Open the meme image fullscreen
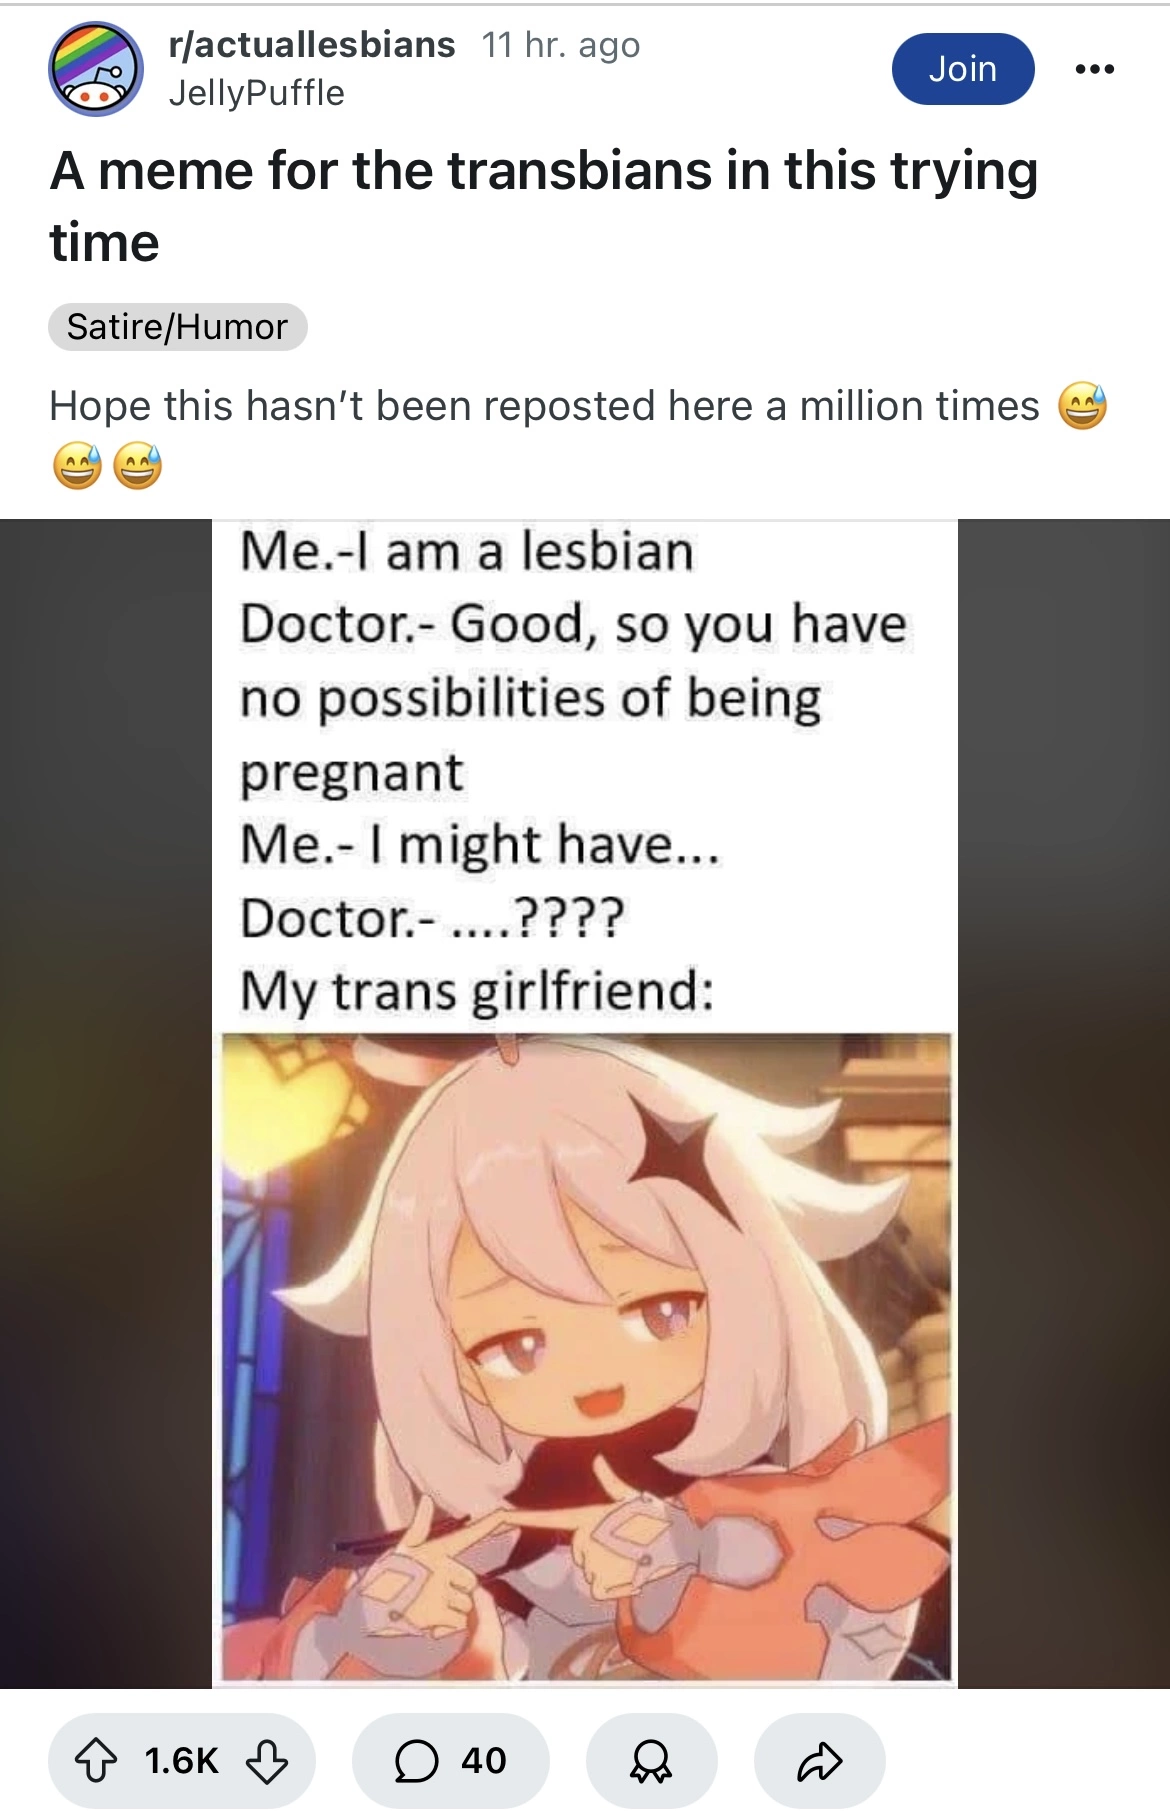1170x1811 pixels. (585, 1104)
